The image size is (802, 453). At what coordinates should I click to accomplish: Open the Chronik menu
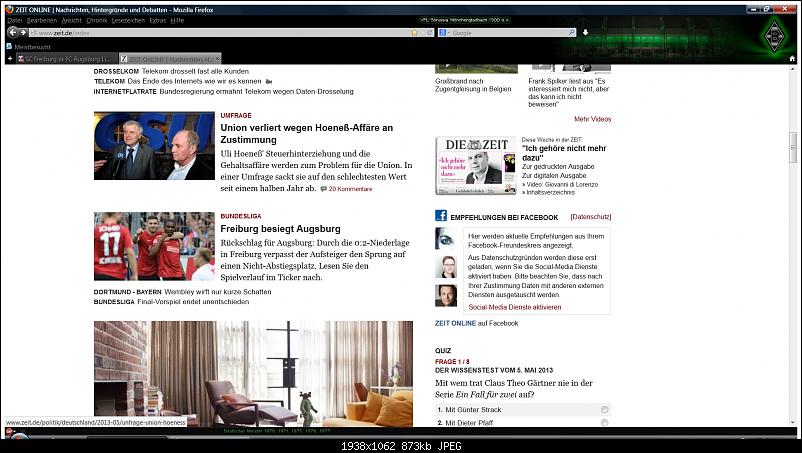click(x=97, y=20)
